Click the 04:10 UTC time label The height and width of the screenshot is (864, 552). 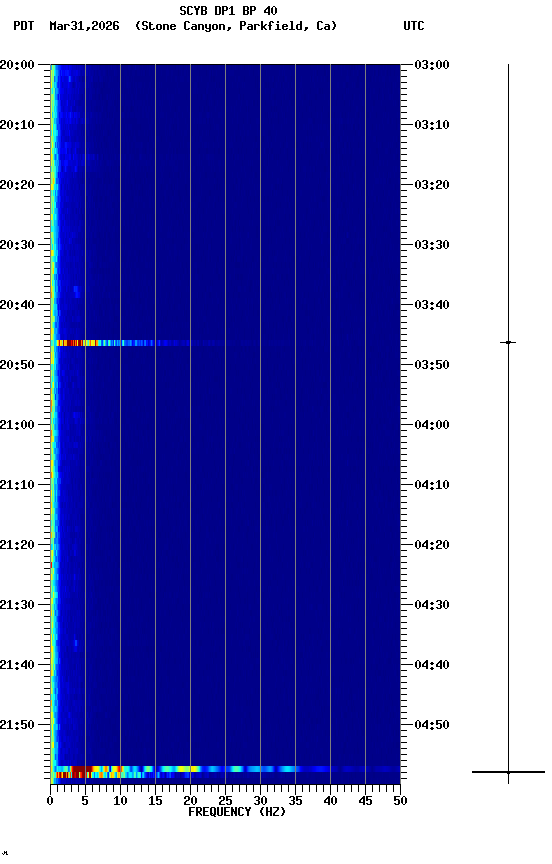click(432, 485)
